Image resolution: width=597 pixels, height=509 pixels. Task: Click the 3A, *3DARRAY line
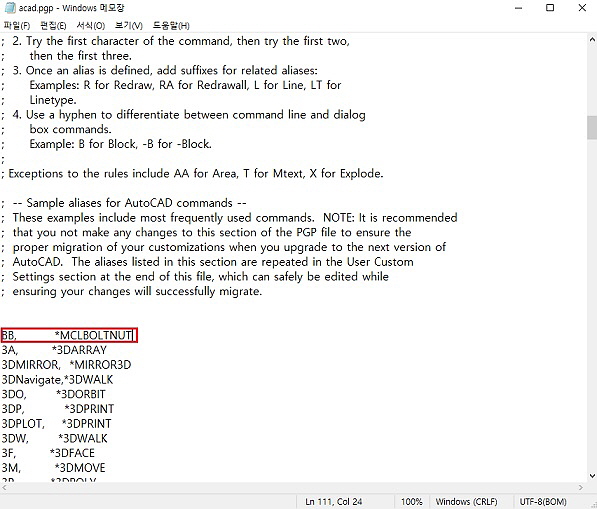[x=54, y=350]
